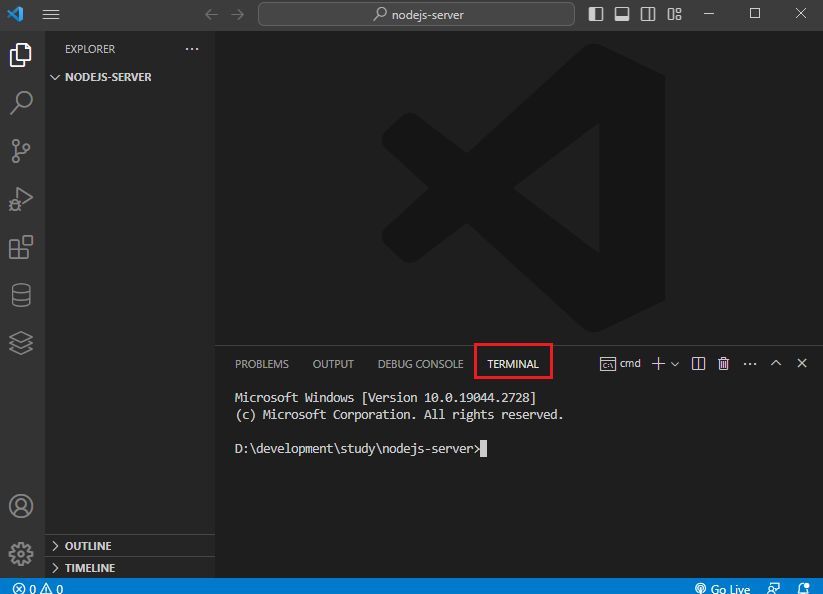Go forward with the right arrow
823x594 pixels.
[238, 14]
